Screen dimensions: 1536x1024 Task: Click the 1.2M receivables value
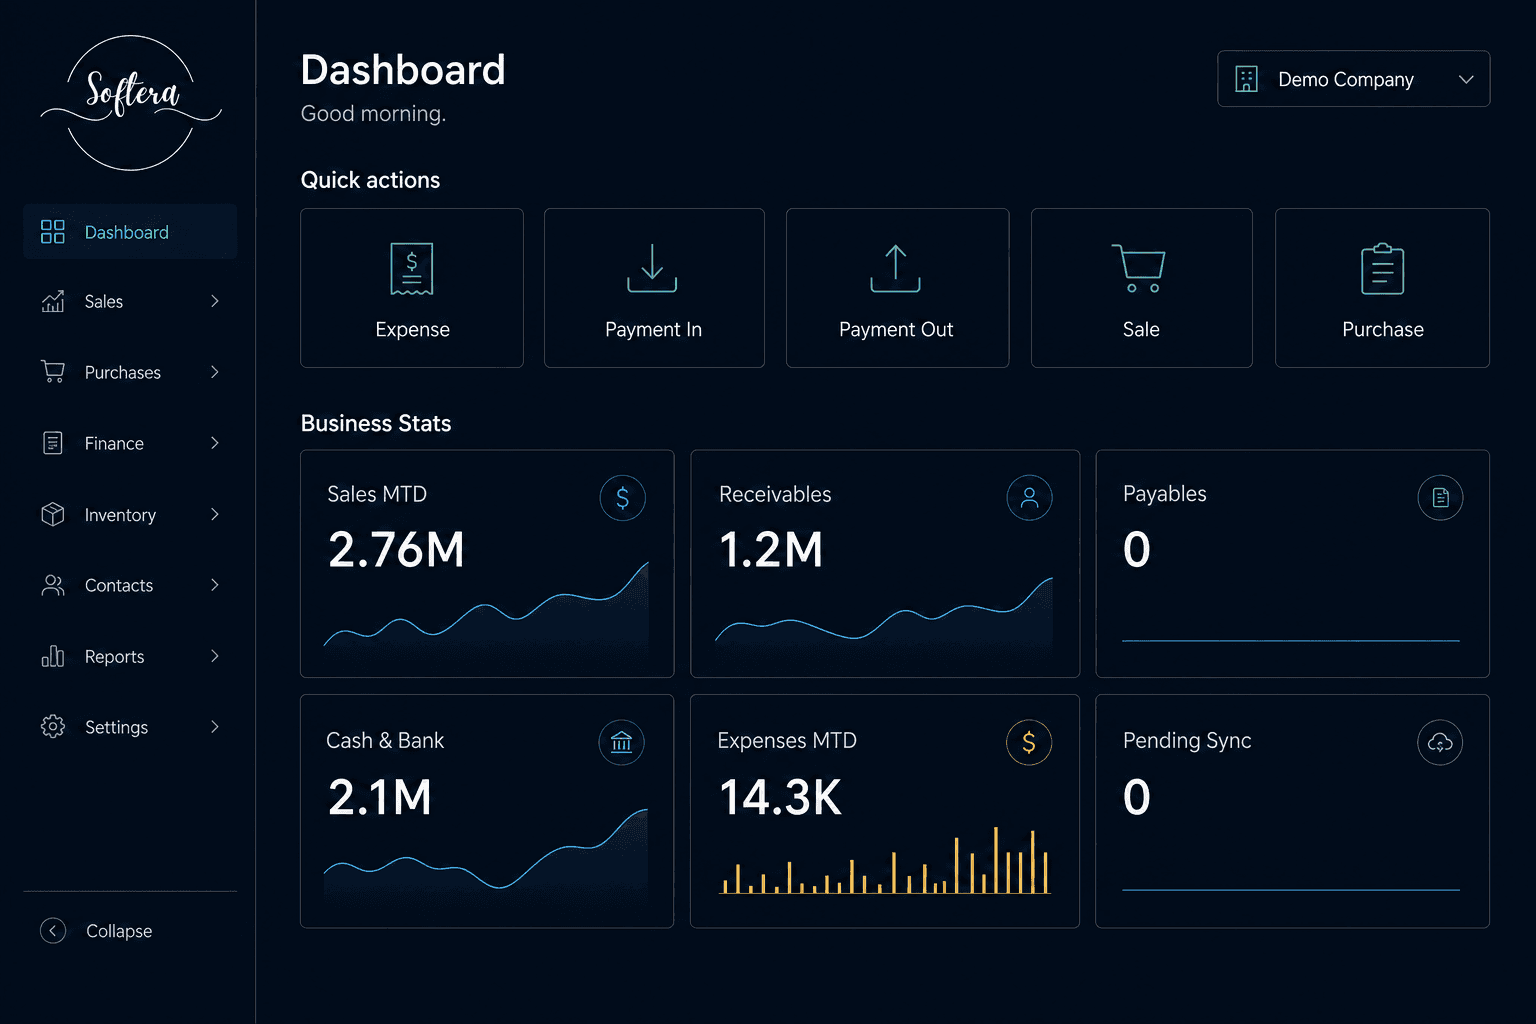tap(771, 550)
